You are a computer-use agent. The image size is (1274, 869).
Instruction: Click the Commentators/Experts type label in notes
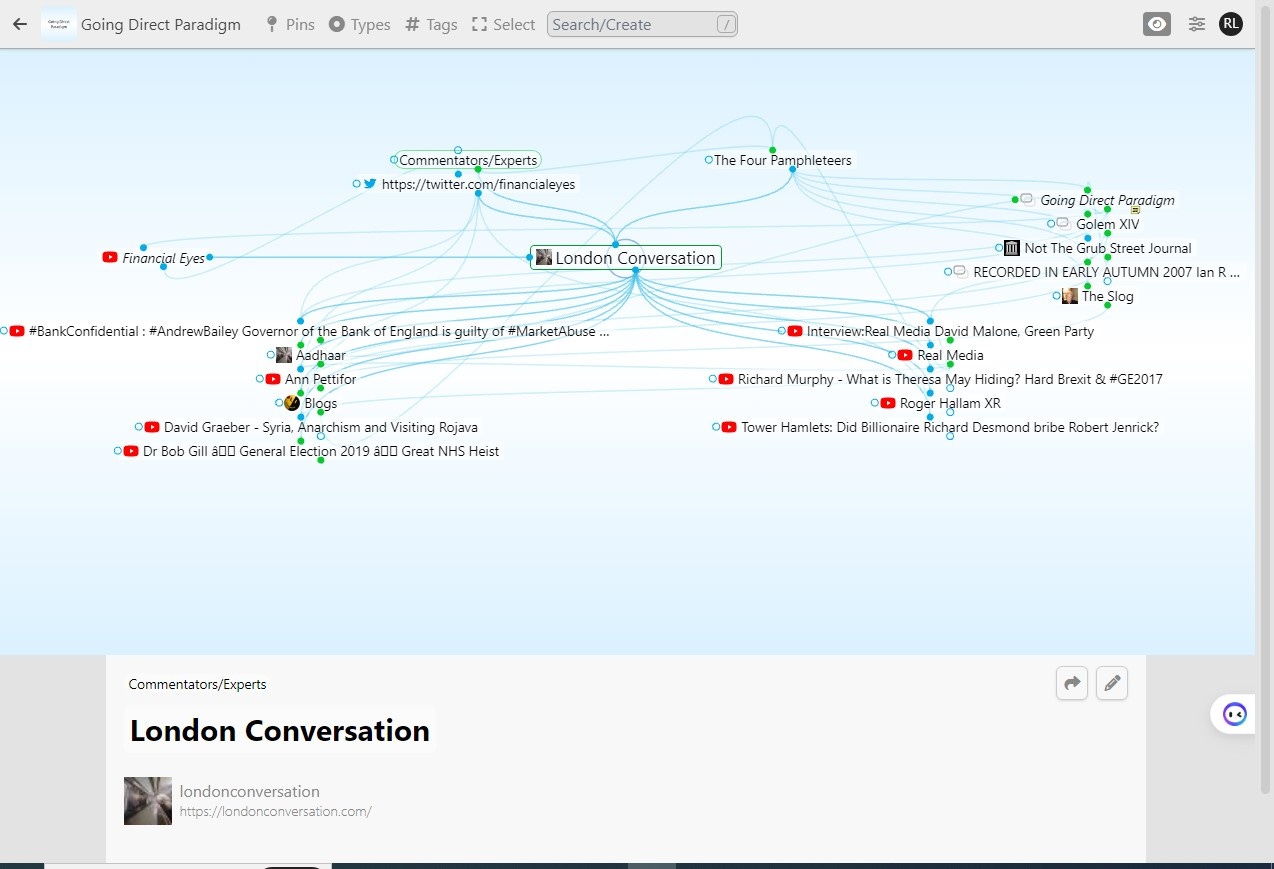point(197,684)
